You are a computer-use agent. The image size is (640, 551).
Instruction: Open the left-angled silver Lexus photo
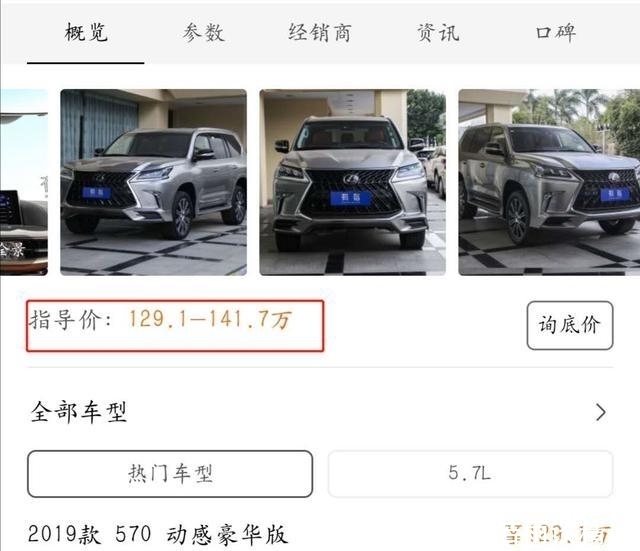[153, 182]
